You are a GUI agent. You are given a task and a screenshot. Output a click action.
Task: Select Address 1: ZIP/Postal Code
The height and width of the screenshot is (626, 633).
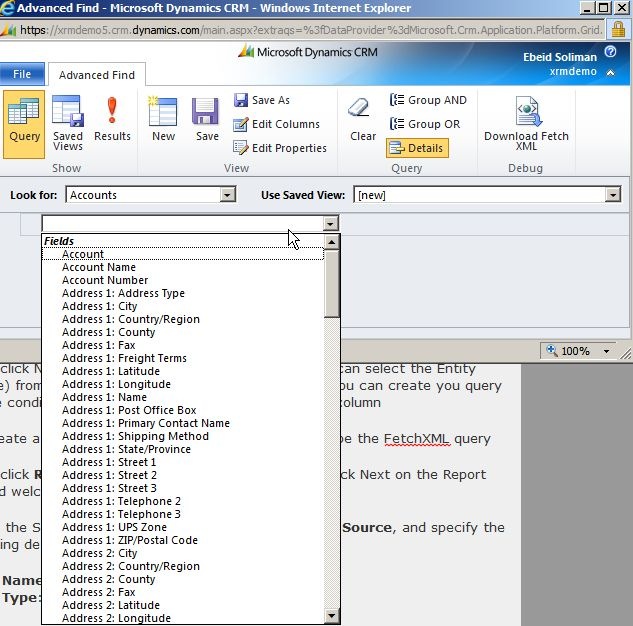[x=183, y=540]
